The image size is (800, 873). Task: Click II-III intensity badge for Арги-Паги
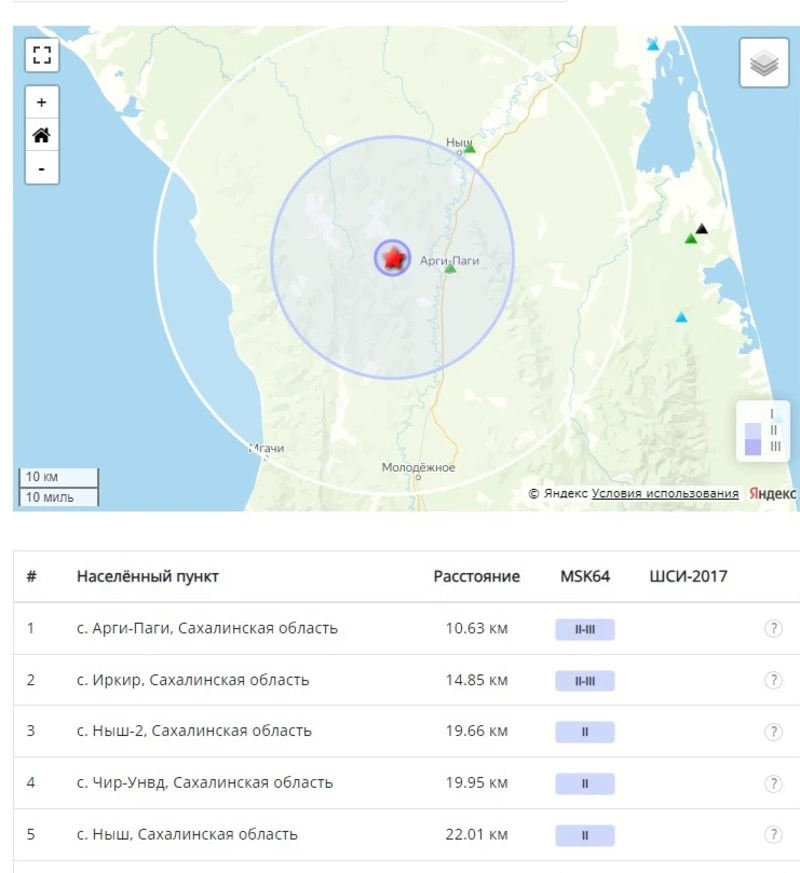click(585, 629)
